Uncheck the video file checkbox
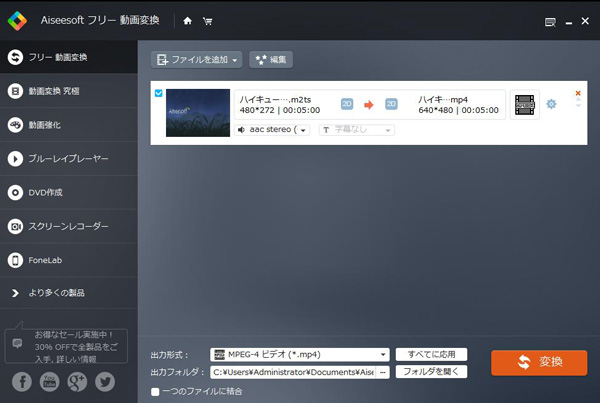This screenshot has width=600, height=403. click(158, 93)
